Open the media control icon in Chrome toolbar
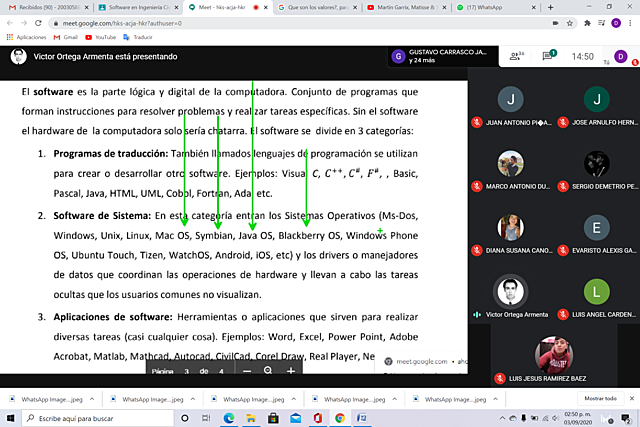 coord(601,23)
